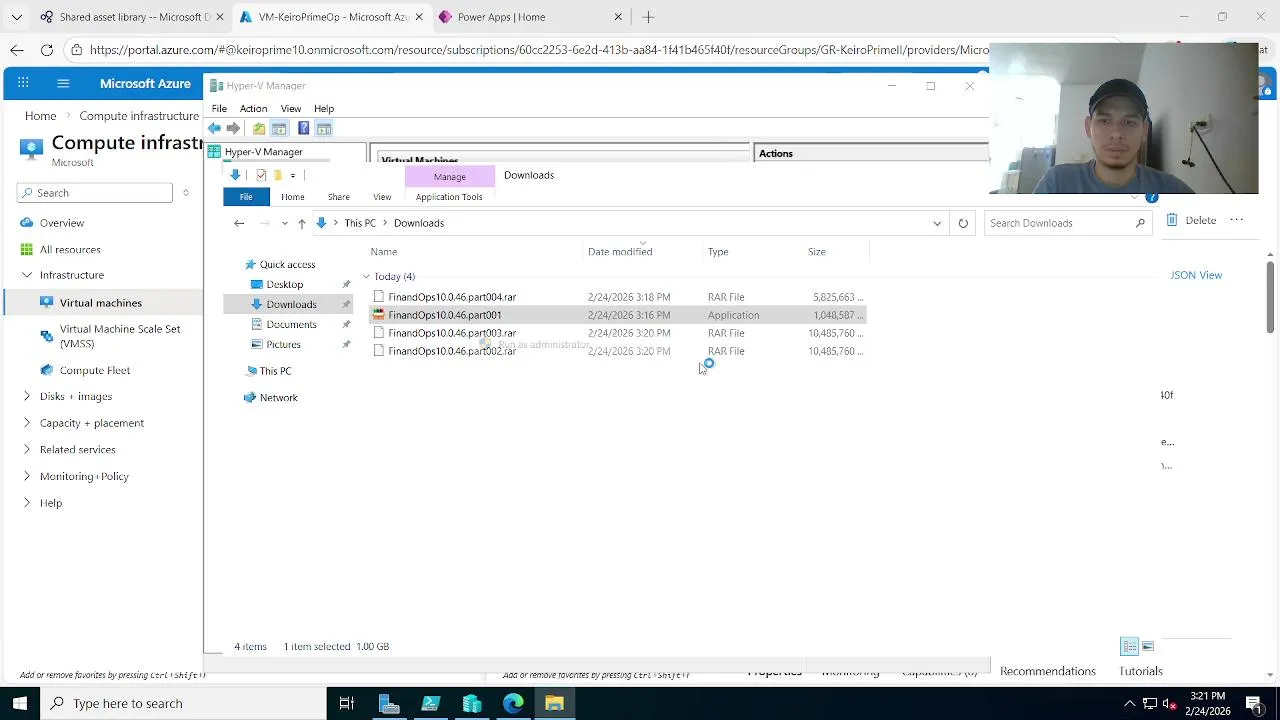Expand Related services section

[x=27, y=449]
